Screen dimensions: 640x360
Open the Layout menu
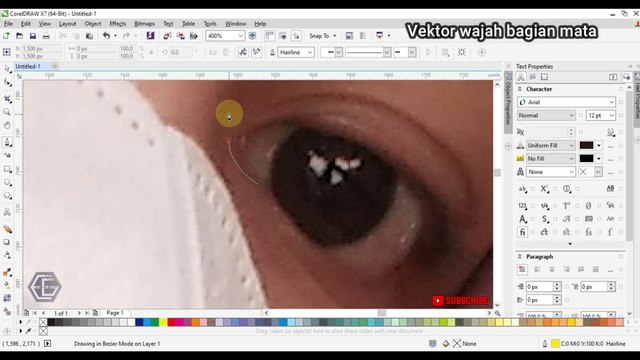67,24
